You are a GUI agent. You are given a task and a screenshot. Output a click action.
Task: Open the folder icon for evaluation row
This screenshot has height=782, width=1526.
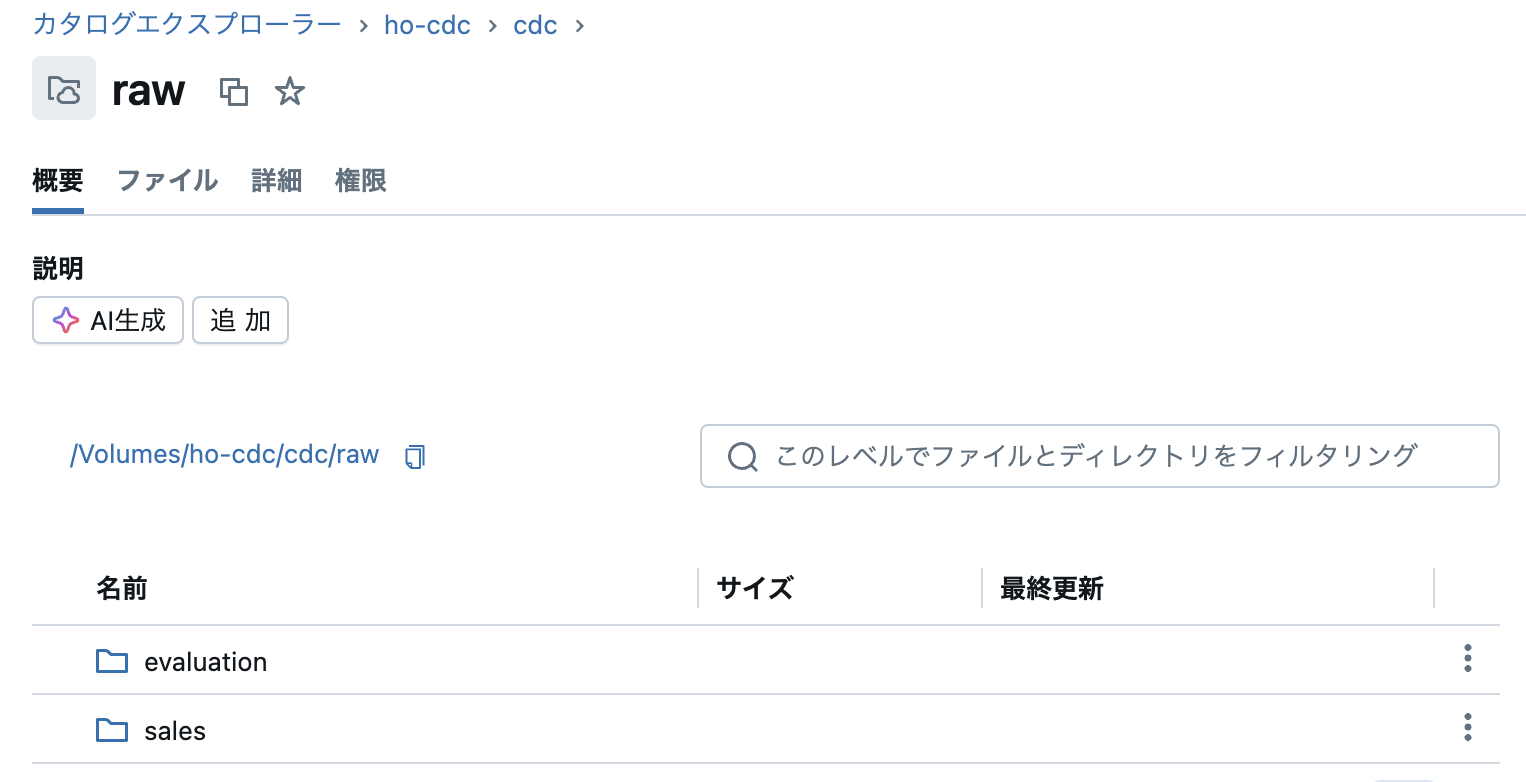(112, 660)
